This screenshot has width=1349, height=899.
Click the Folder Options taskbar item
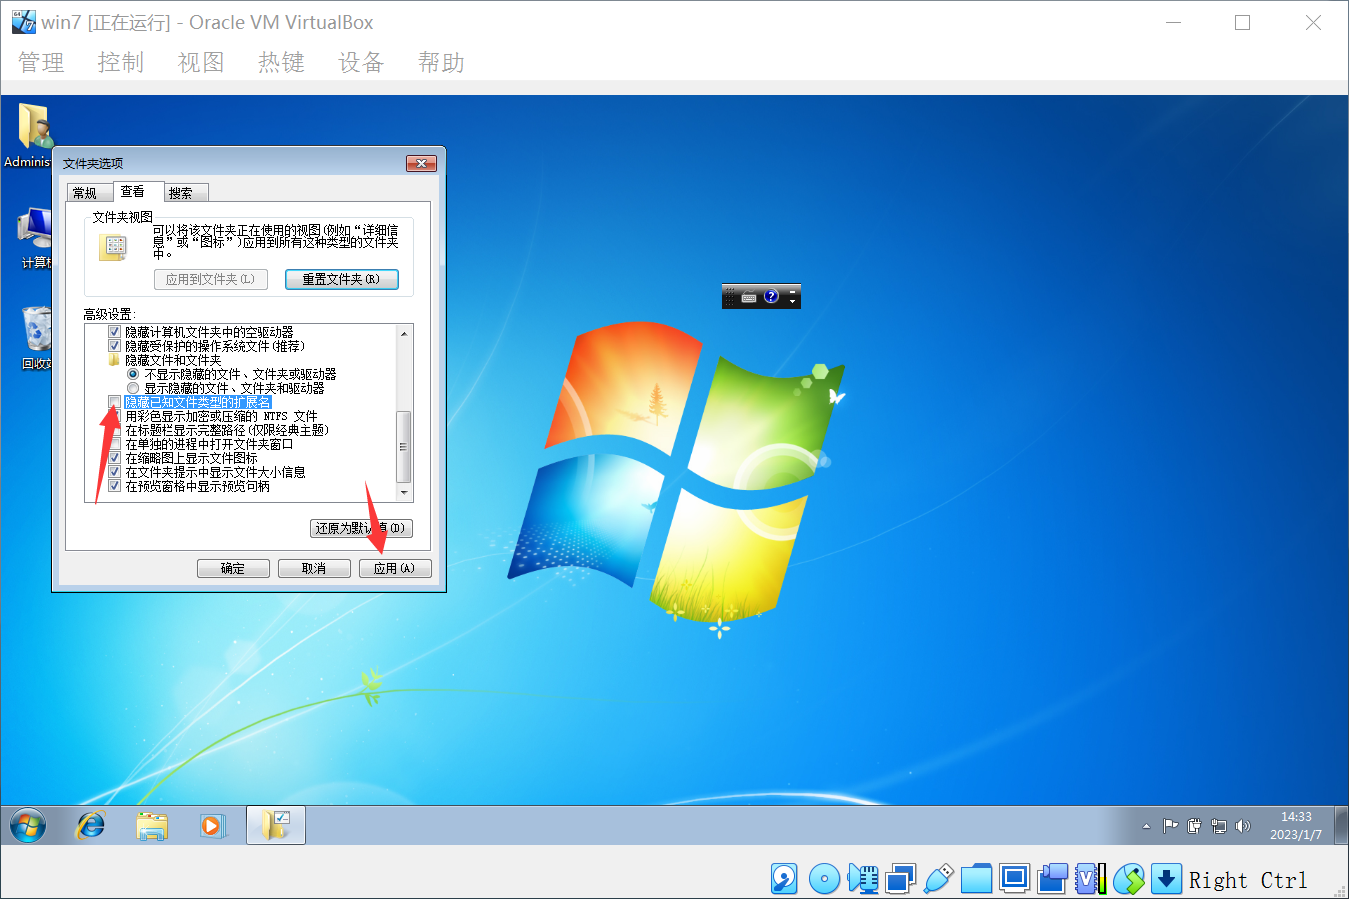tap(275, 826)
